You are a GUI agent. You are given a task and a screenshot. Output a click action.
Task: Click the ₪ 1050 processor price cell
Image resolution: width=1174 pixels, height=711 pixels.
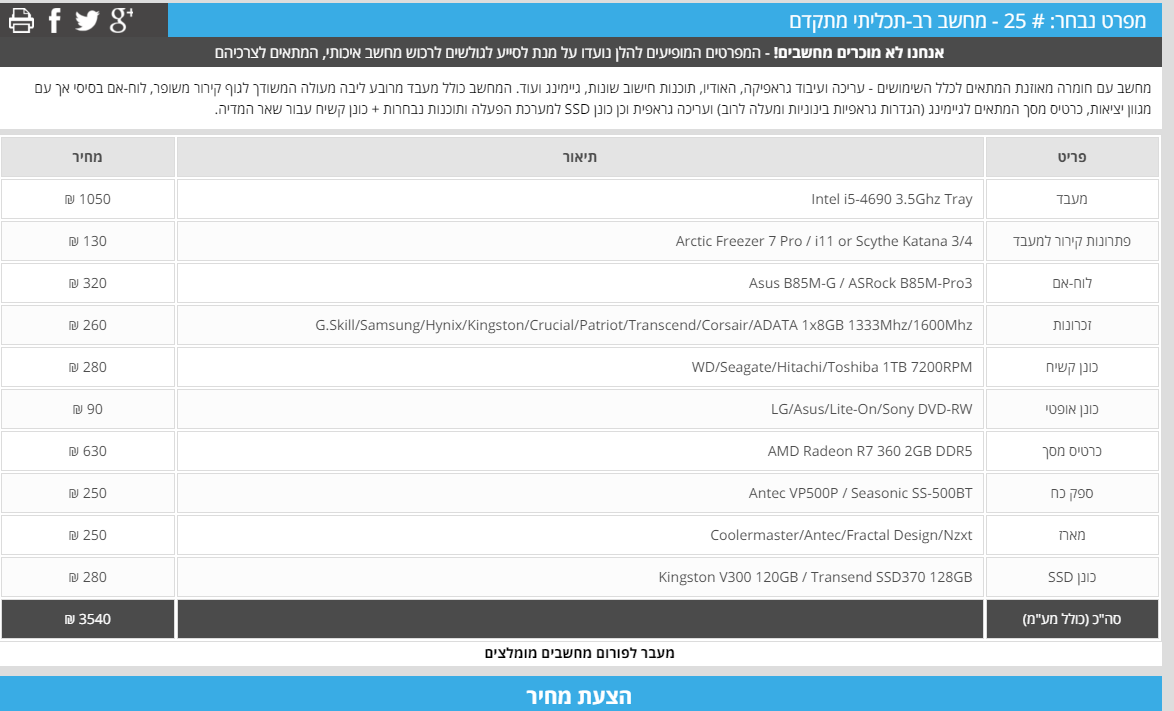coord(88,199)
